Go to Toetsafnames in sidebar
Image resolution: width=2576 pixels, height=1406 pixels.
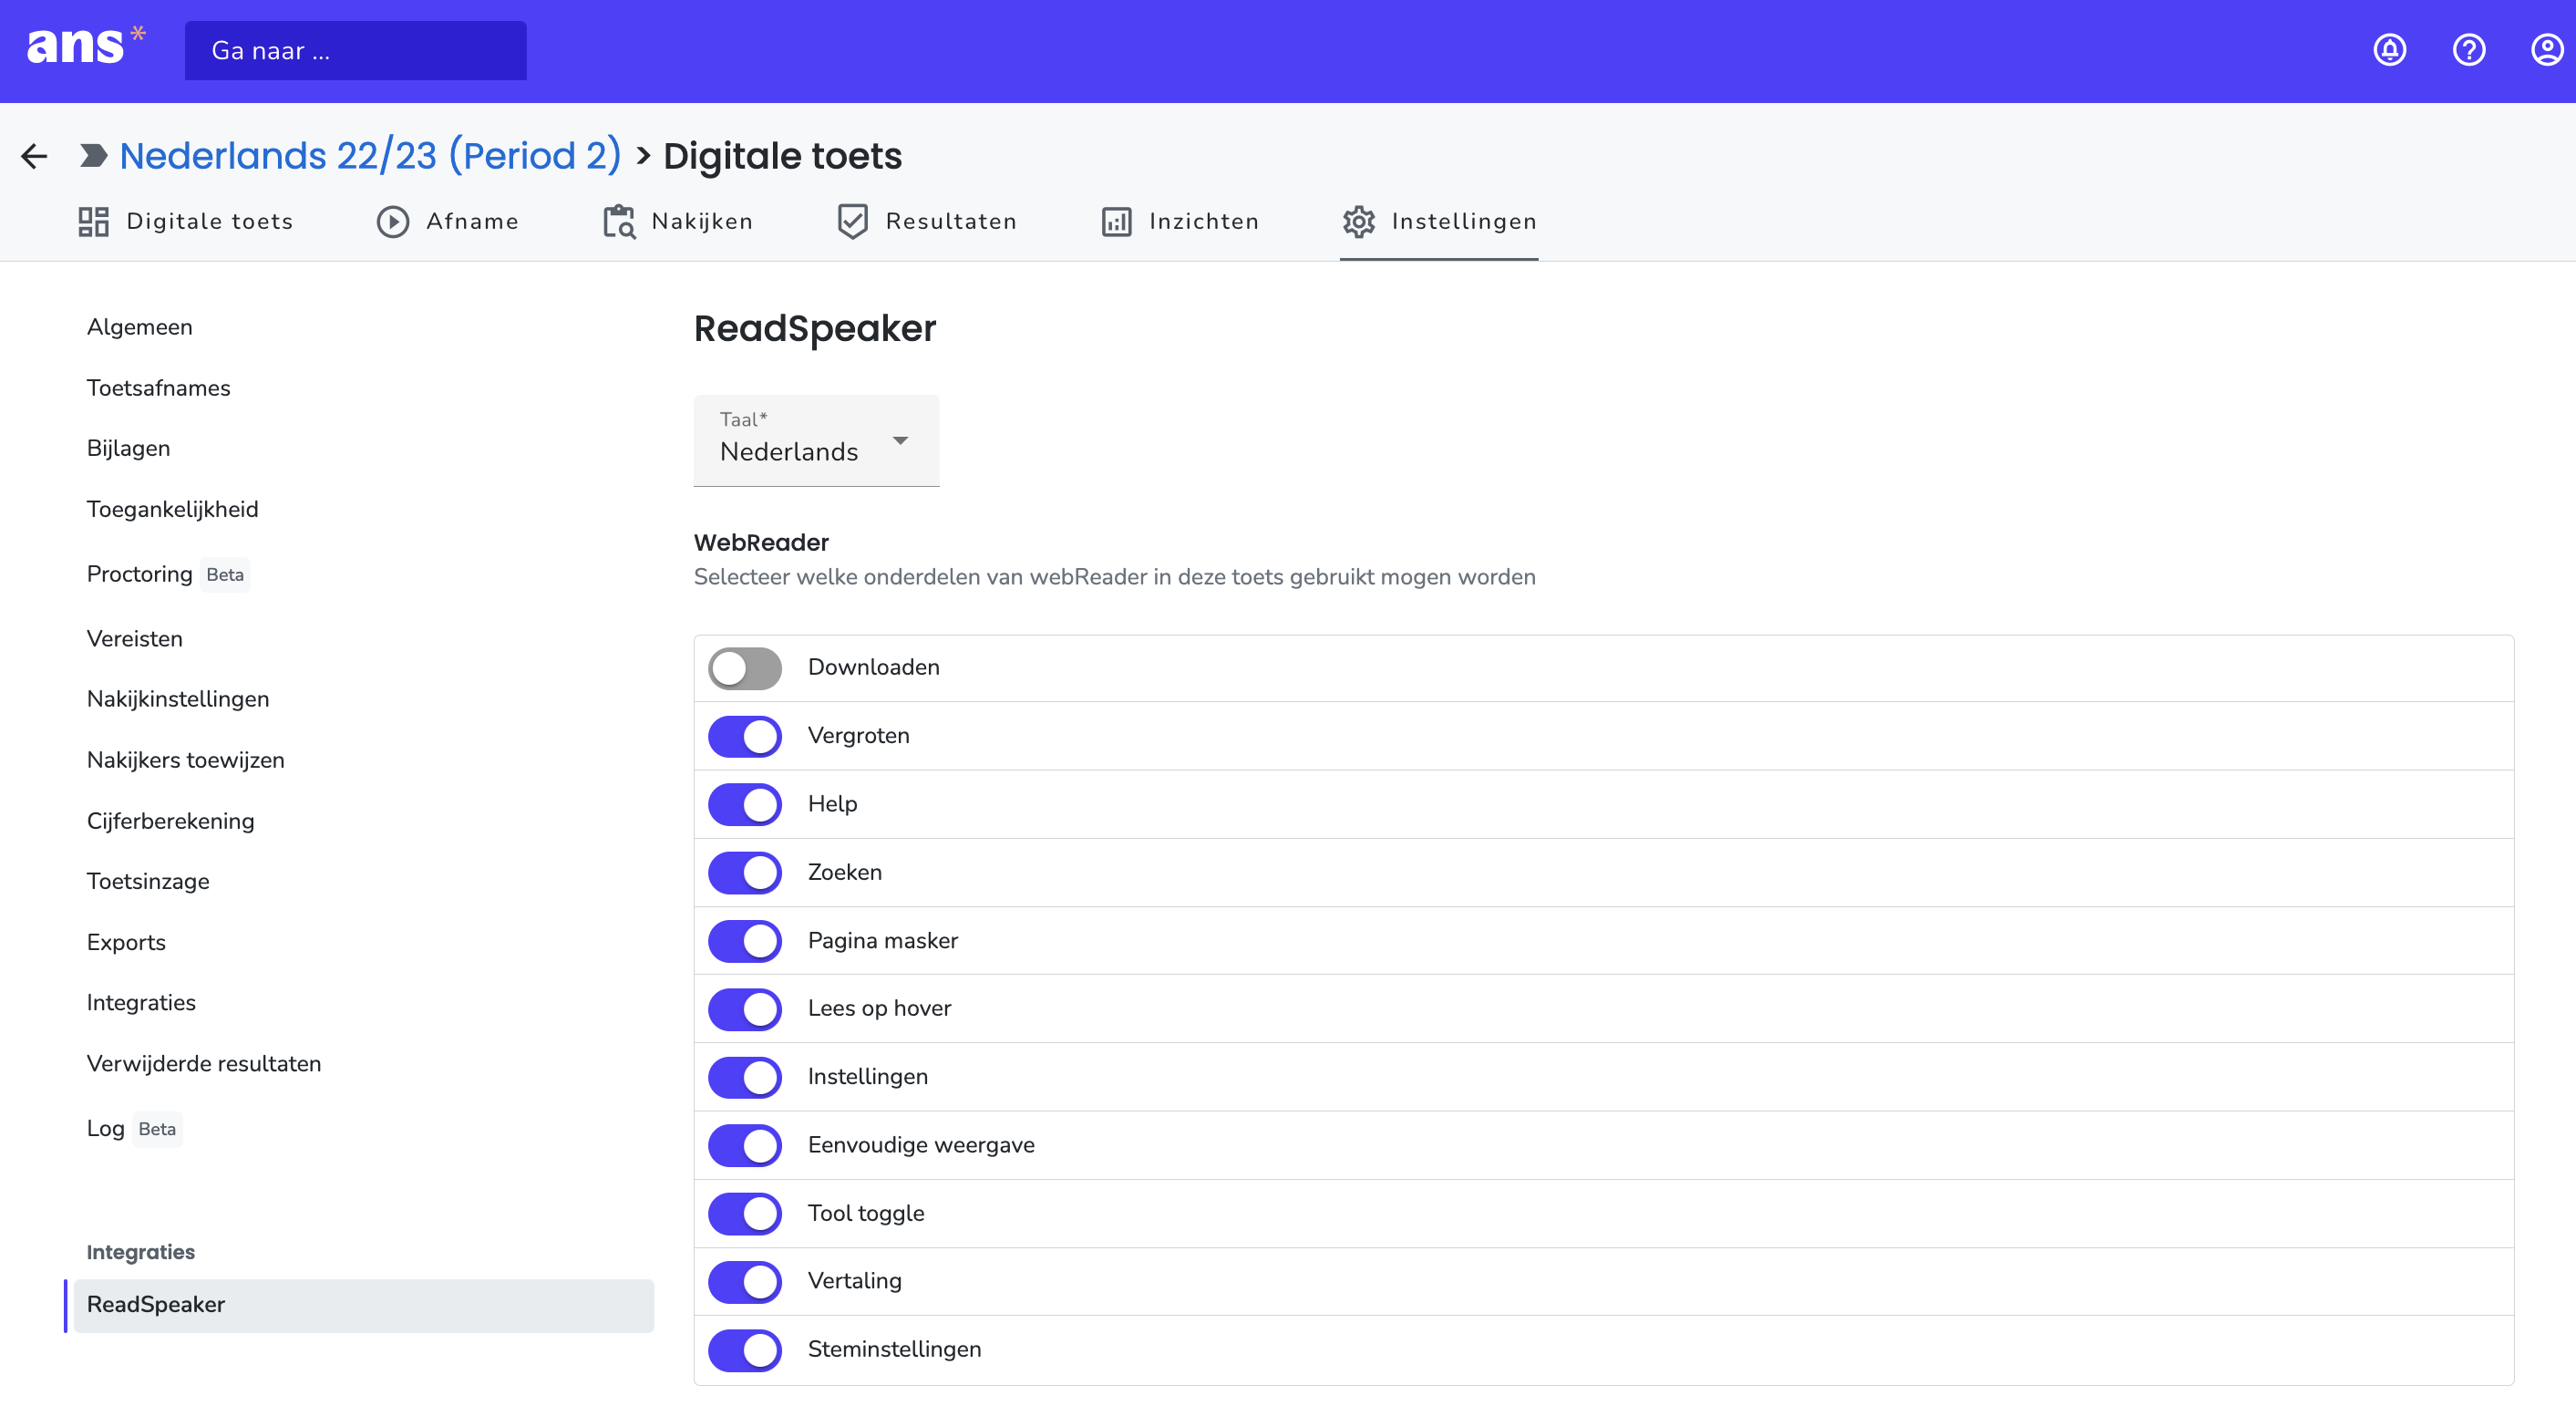pos(158,388)
